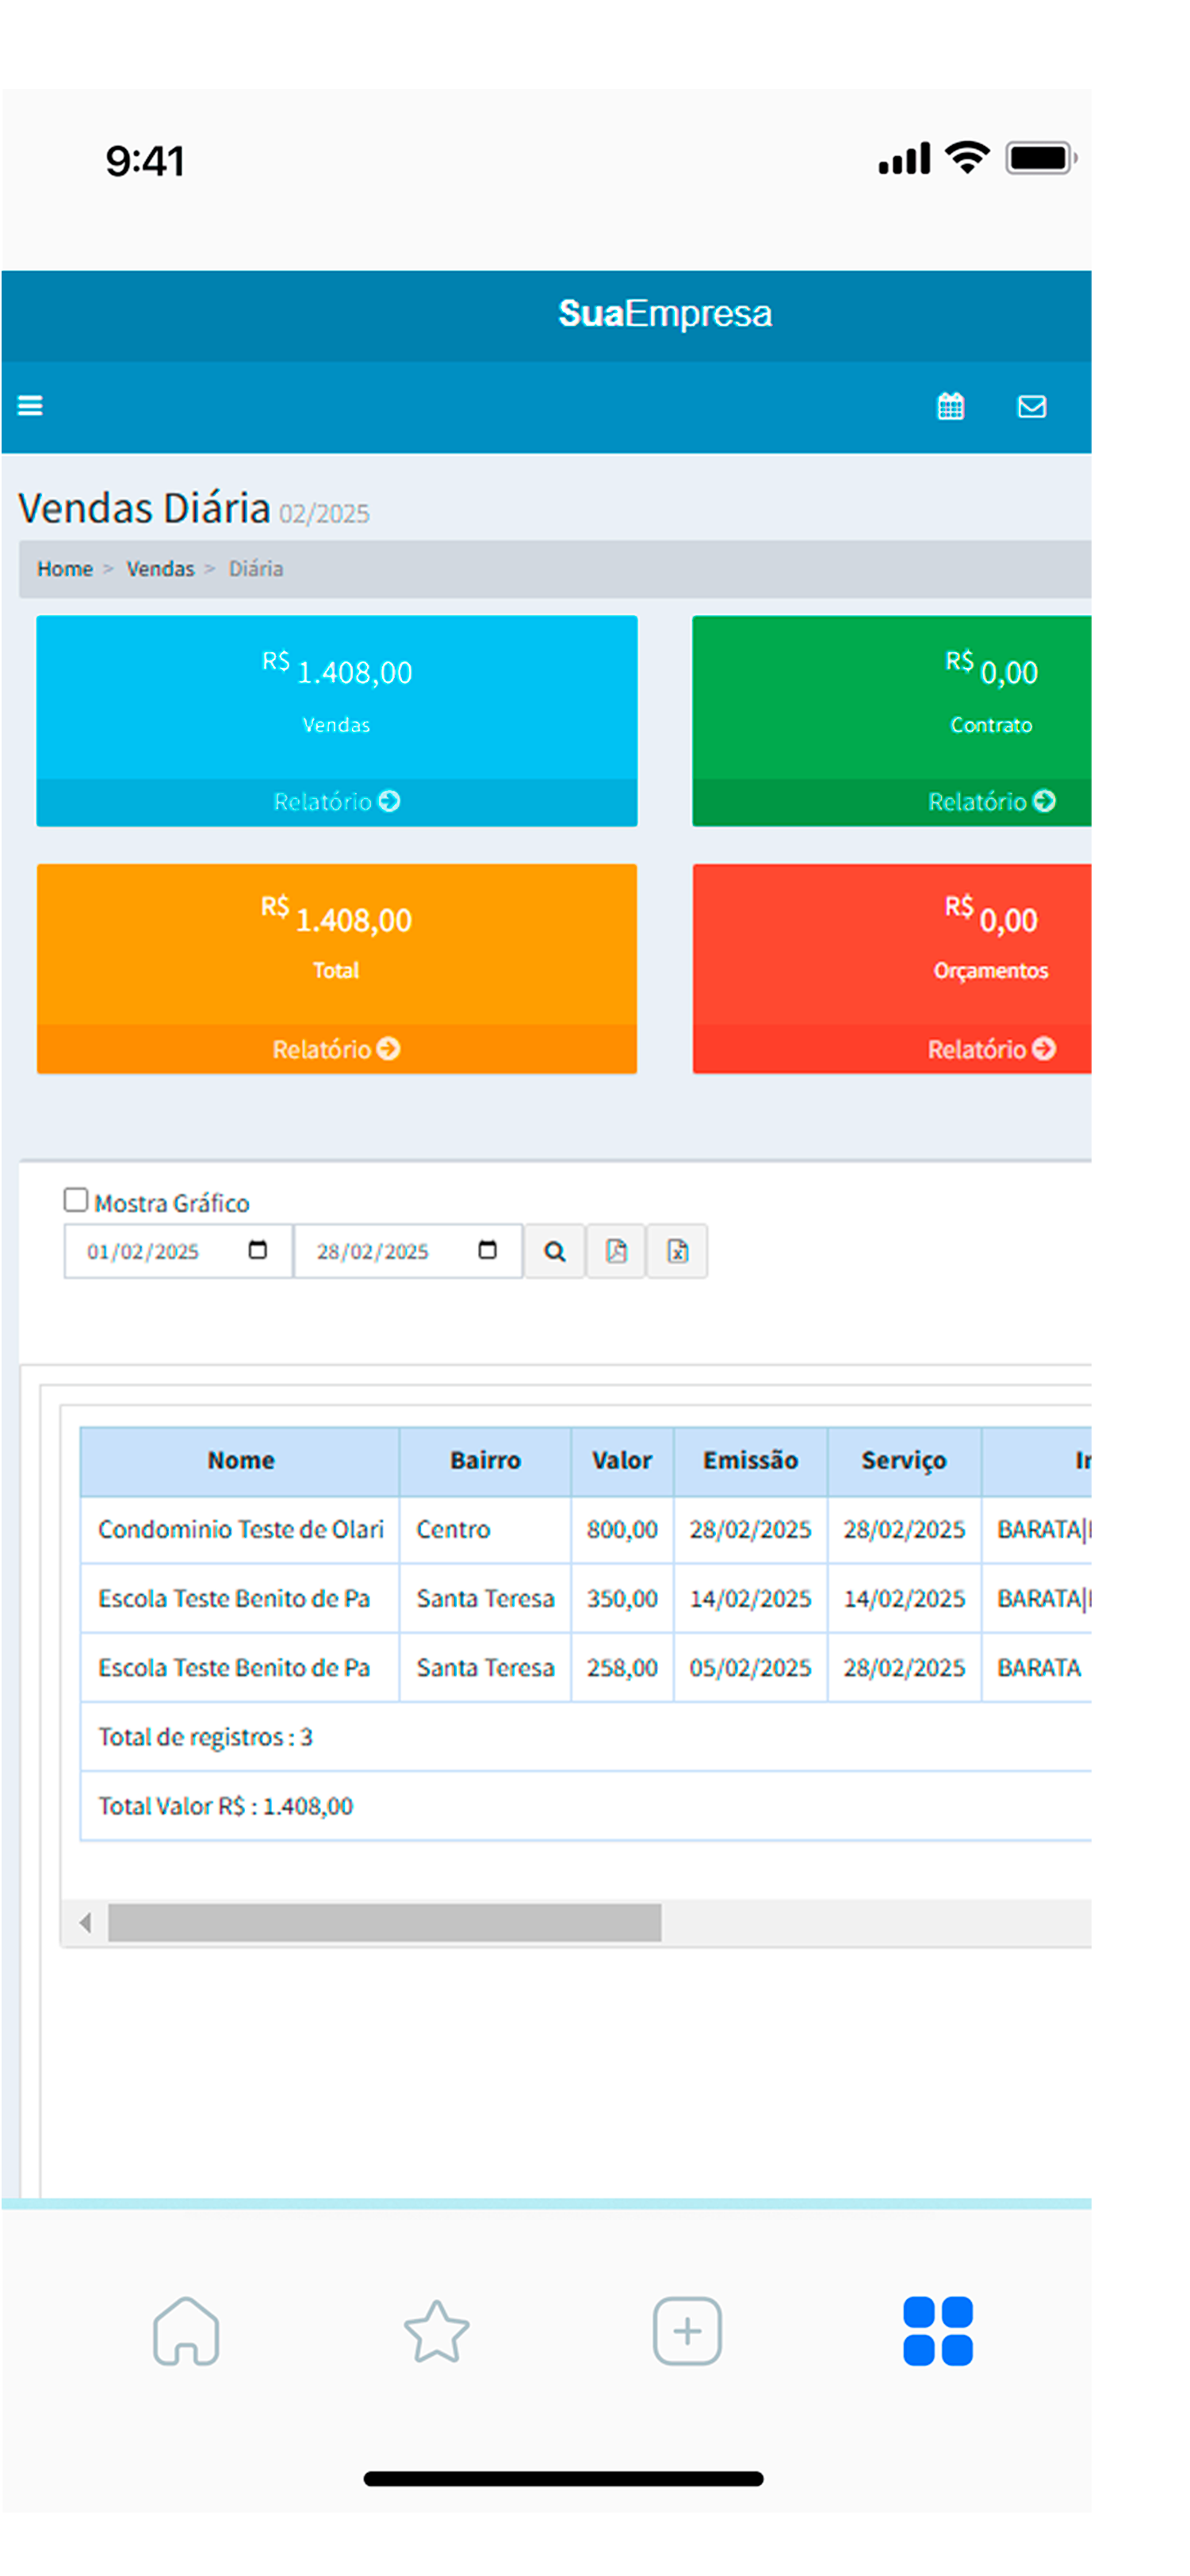This screenshot has height=2576, width=1190.
Task: Tap the plus add icon in bottom bar
Action: click(x=687, y=2331)
